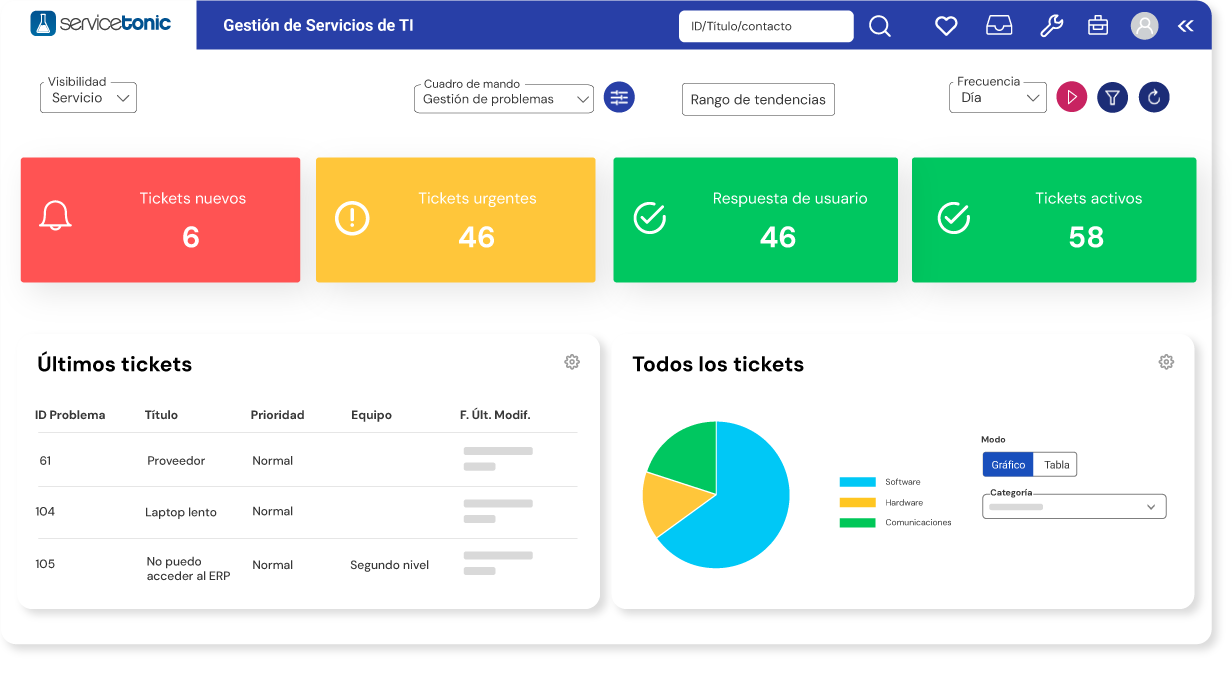The width and height of the screenshot is (1232, 673).
Task: Click the ServiceTonic logo
Action: point(101,23)
